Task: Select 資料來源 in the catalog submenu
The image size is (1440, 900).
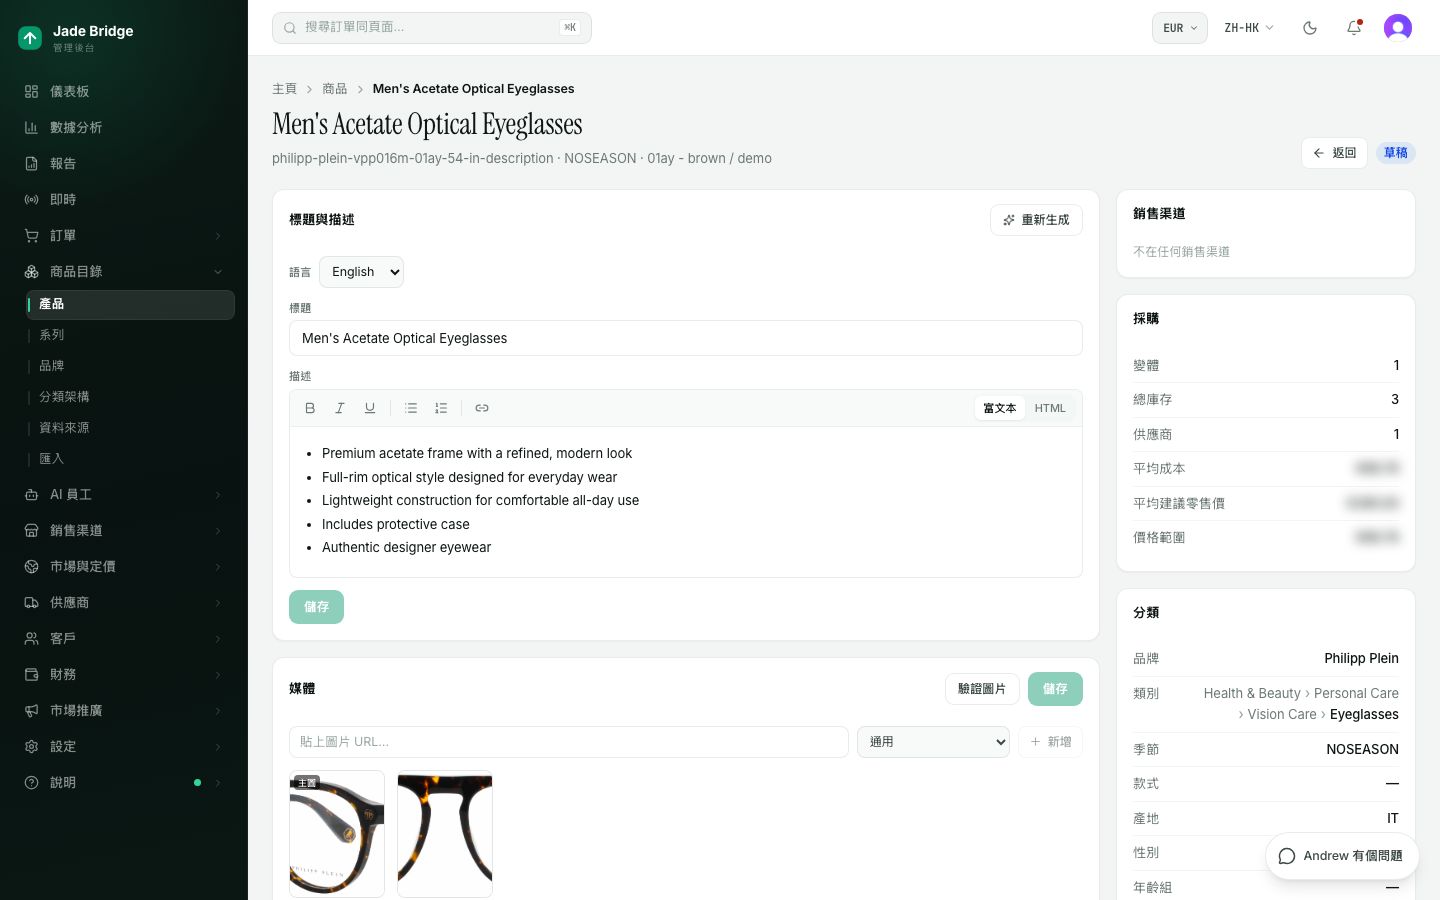Action: pyautogui.click(x=130, y=428)
